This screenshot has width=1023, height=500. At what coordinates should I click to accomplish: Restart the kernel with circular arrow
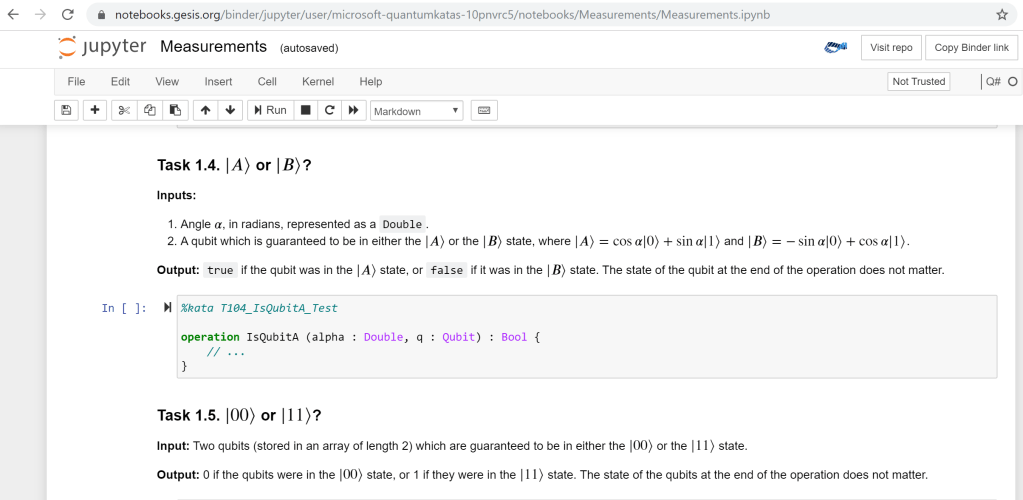pos(329,110)
